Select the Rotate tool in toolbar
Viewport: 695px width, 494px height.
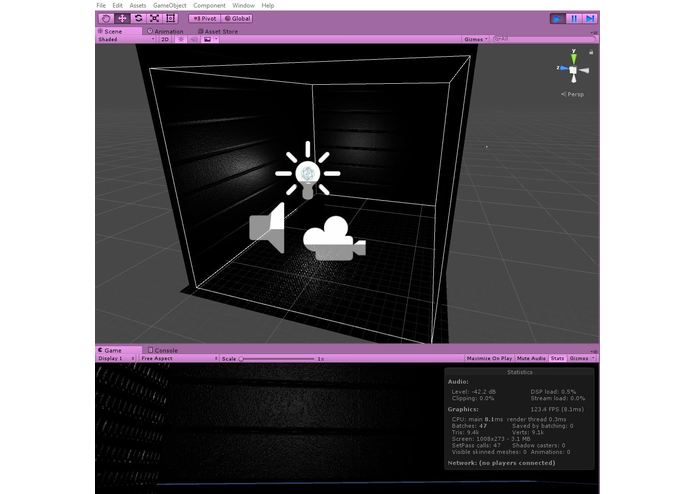pyautogui.click(x=138, y=19)
